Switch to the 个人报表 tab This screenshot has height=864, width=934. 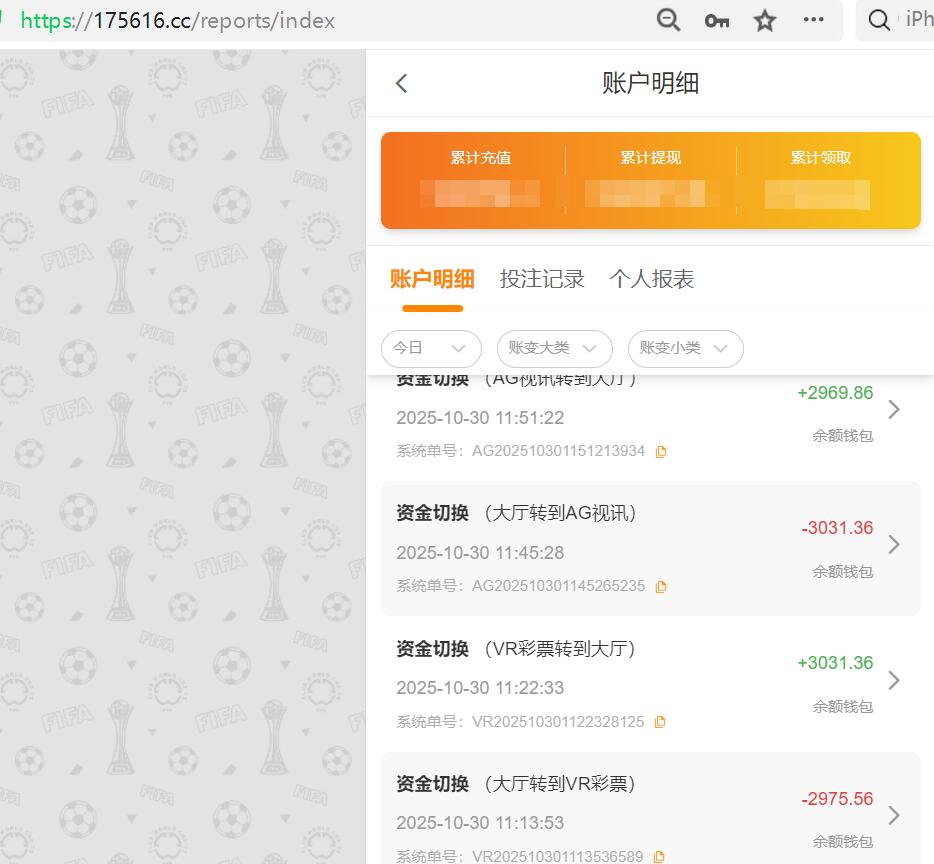click(651, 279)
